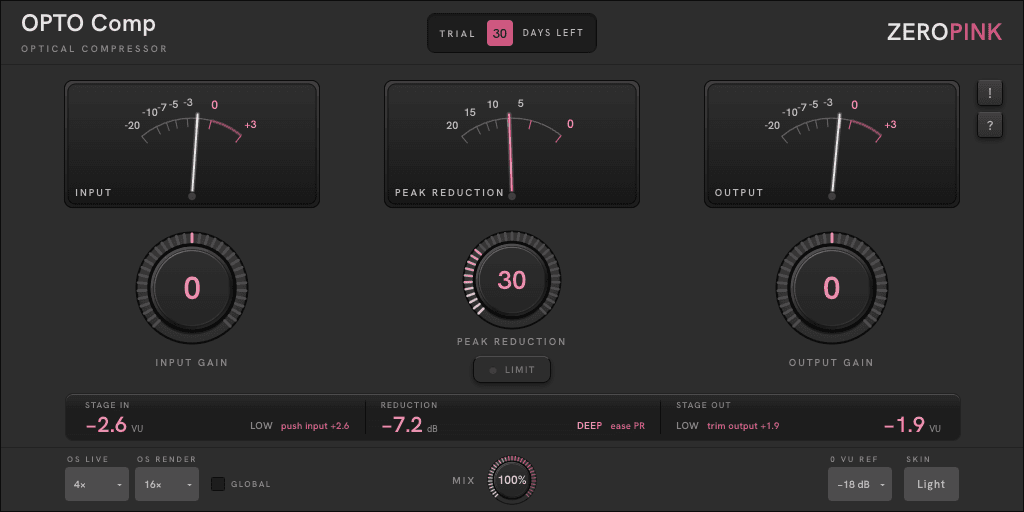Click the 'ease PR' suggestion text
This screenshot has height=512, width=1024.
628,426
